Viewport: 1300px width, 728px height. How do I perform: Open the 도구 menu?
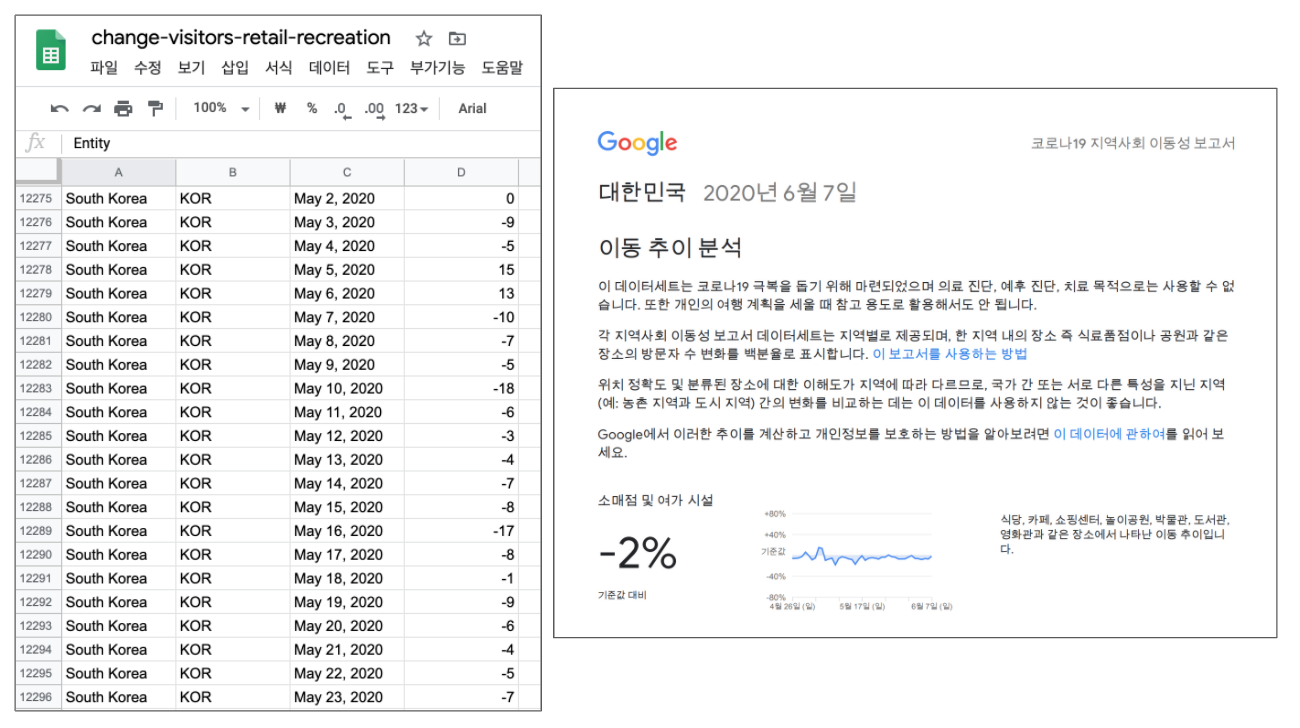point(380,68)
